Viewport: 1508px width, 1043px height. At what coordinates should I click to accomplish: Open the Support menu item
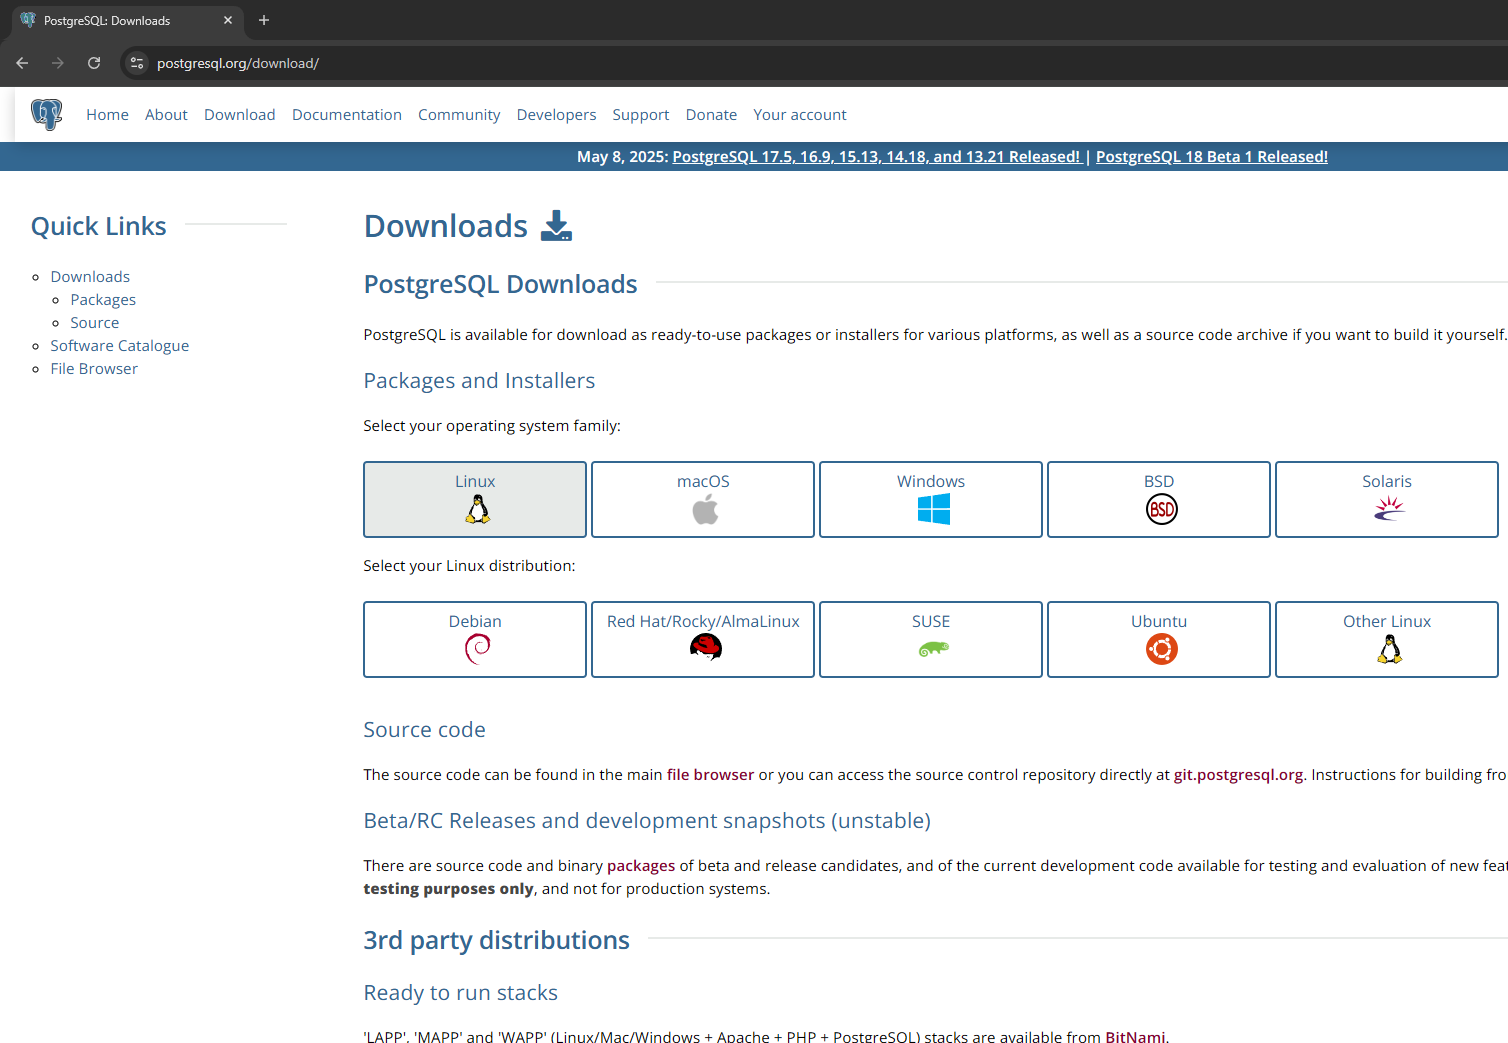click(641, 115)
